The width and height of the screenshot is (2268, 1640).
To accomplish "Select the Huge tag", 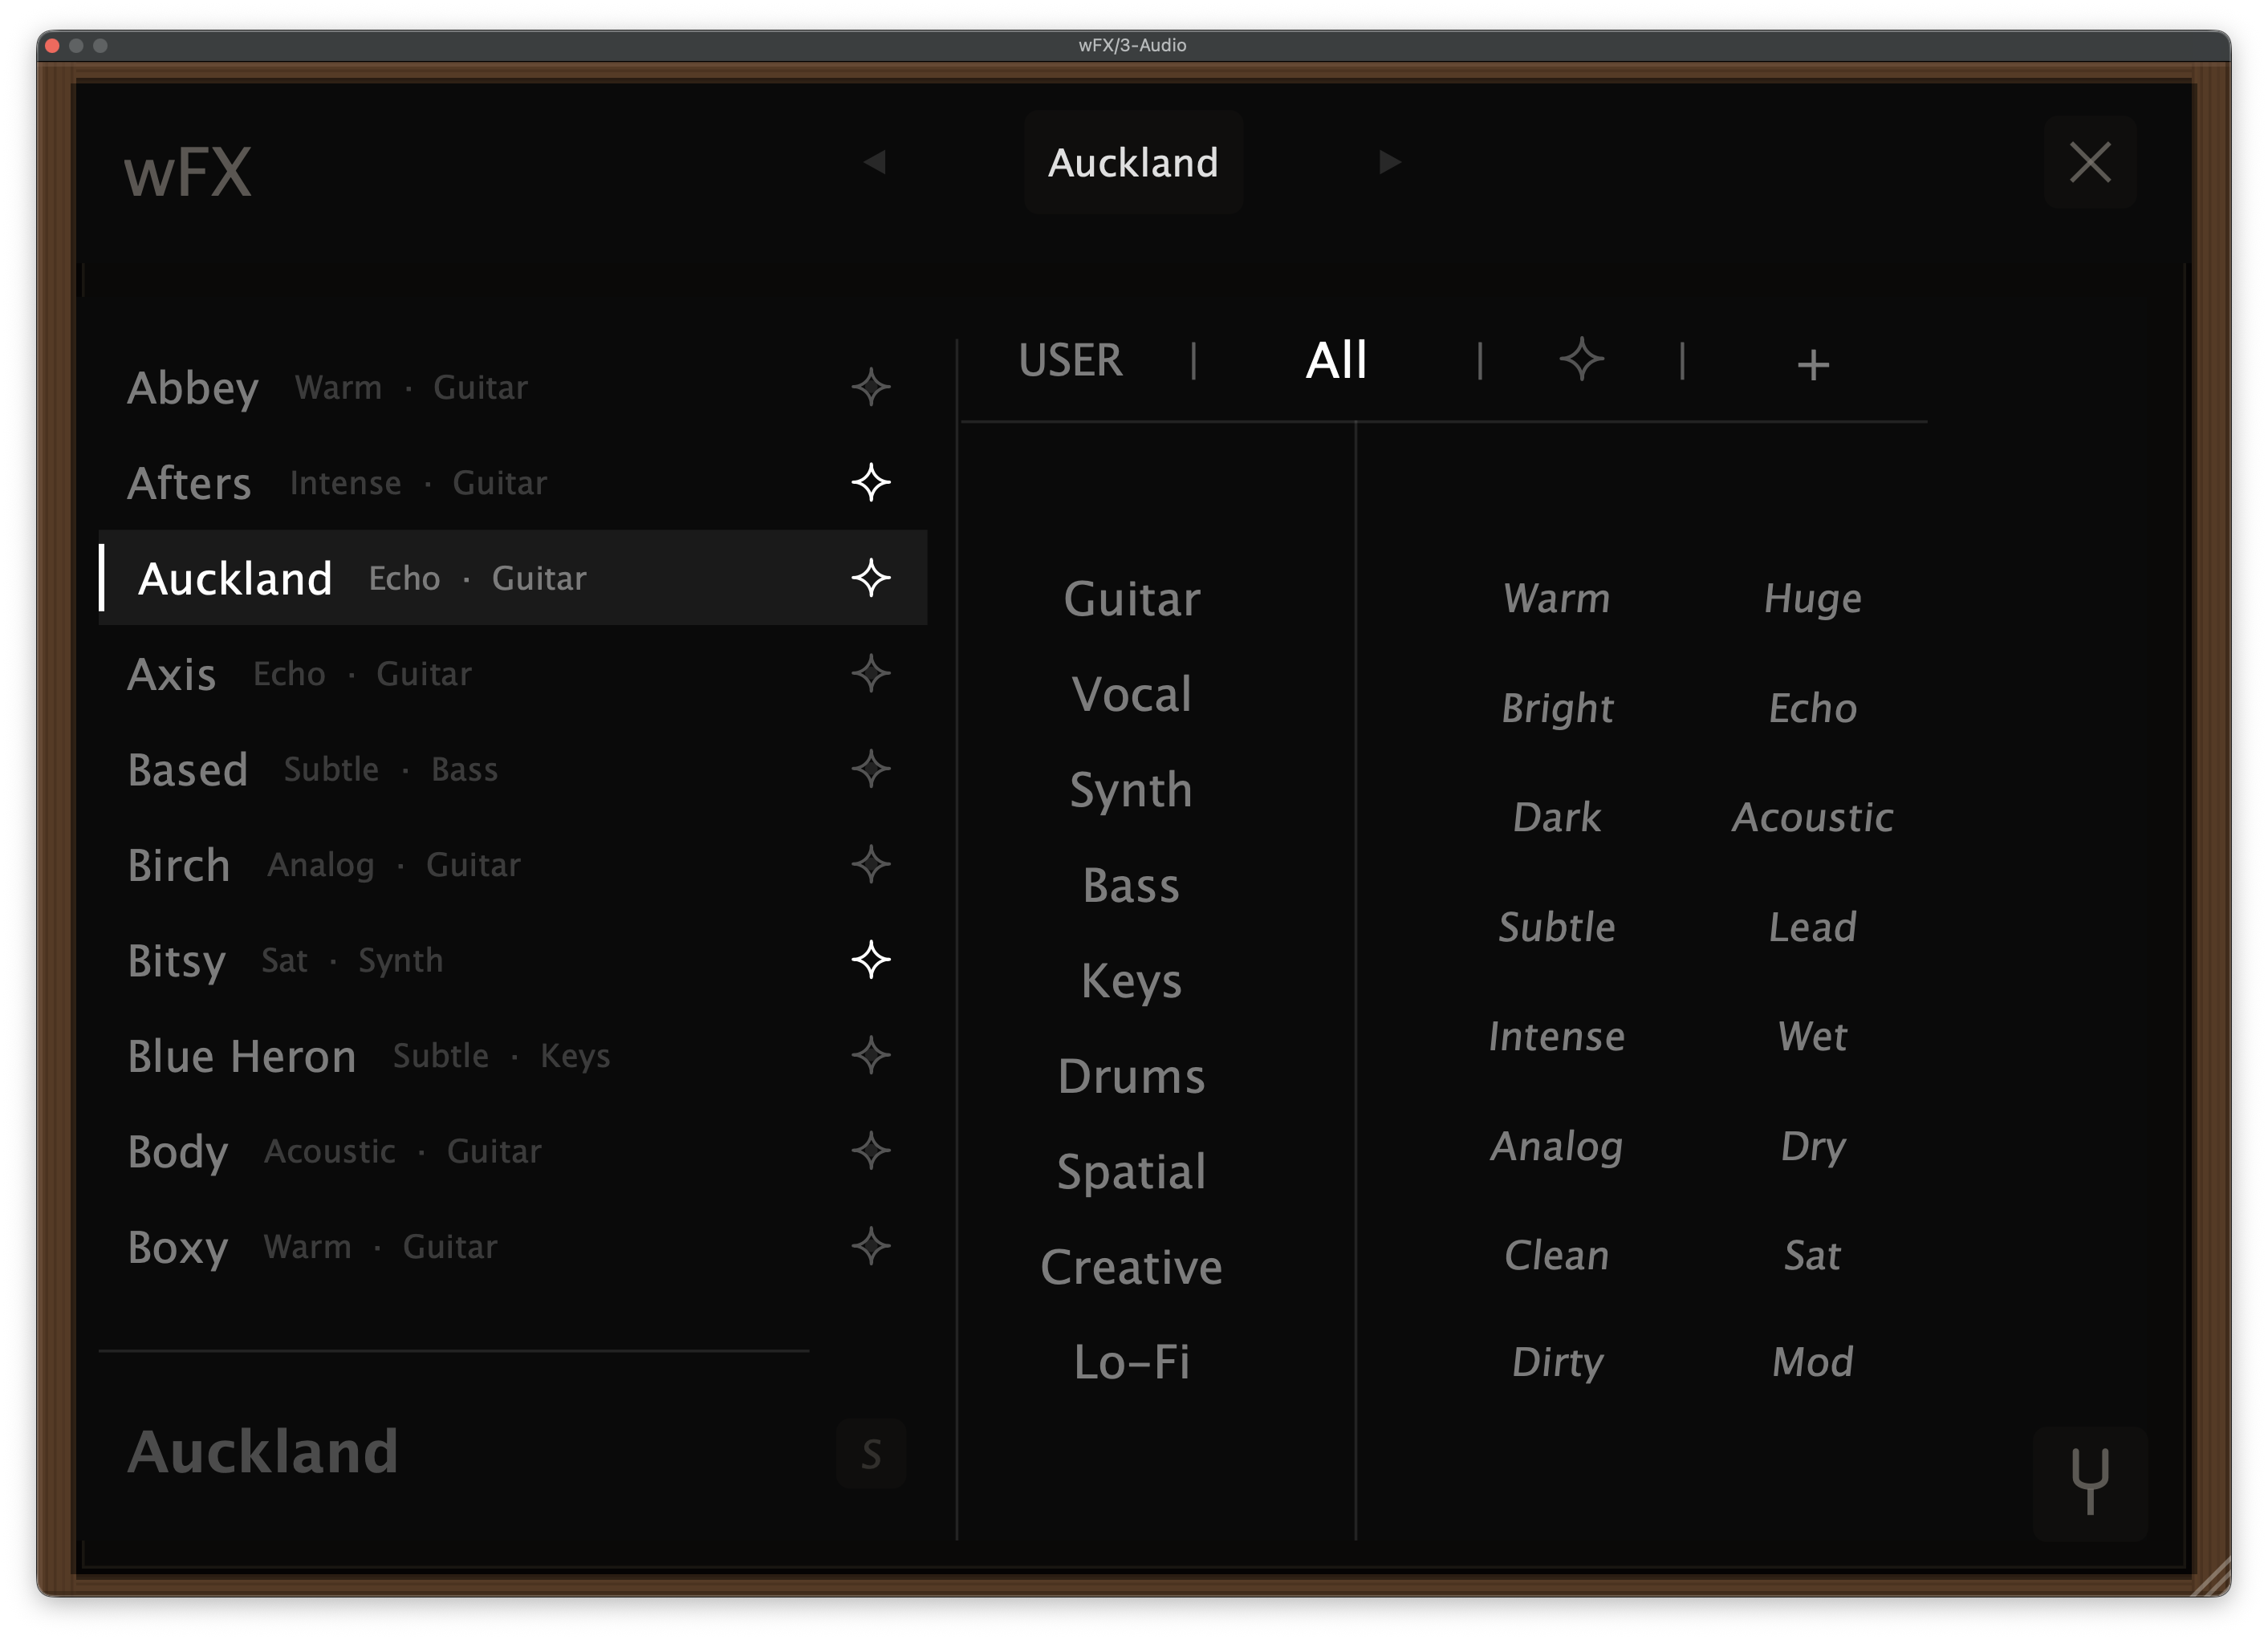I will [1813, 599].
